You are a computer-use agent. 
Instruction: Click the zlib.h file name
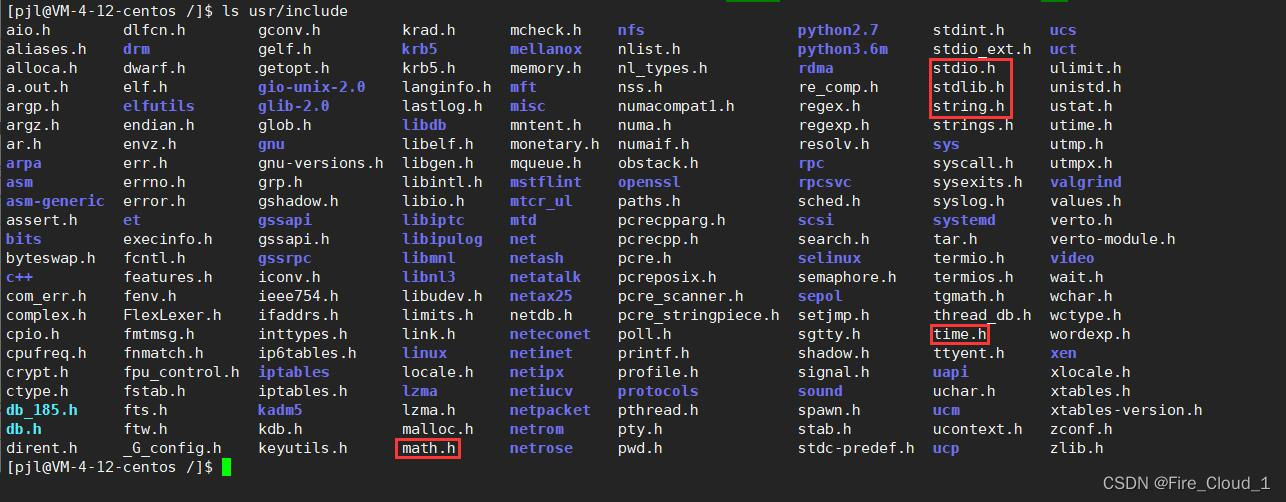click(x=1077, y=448)
